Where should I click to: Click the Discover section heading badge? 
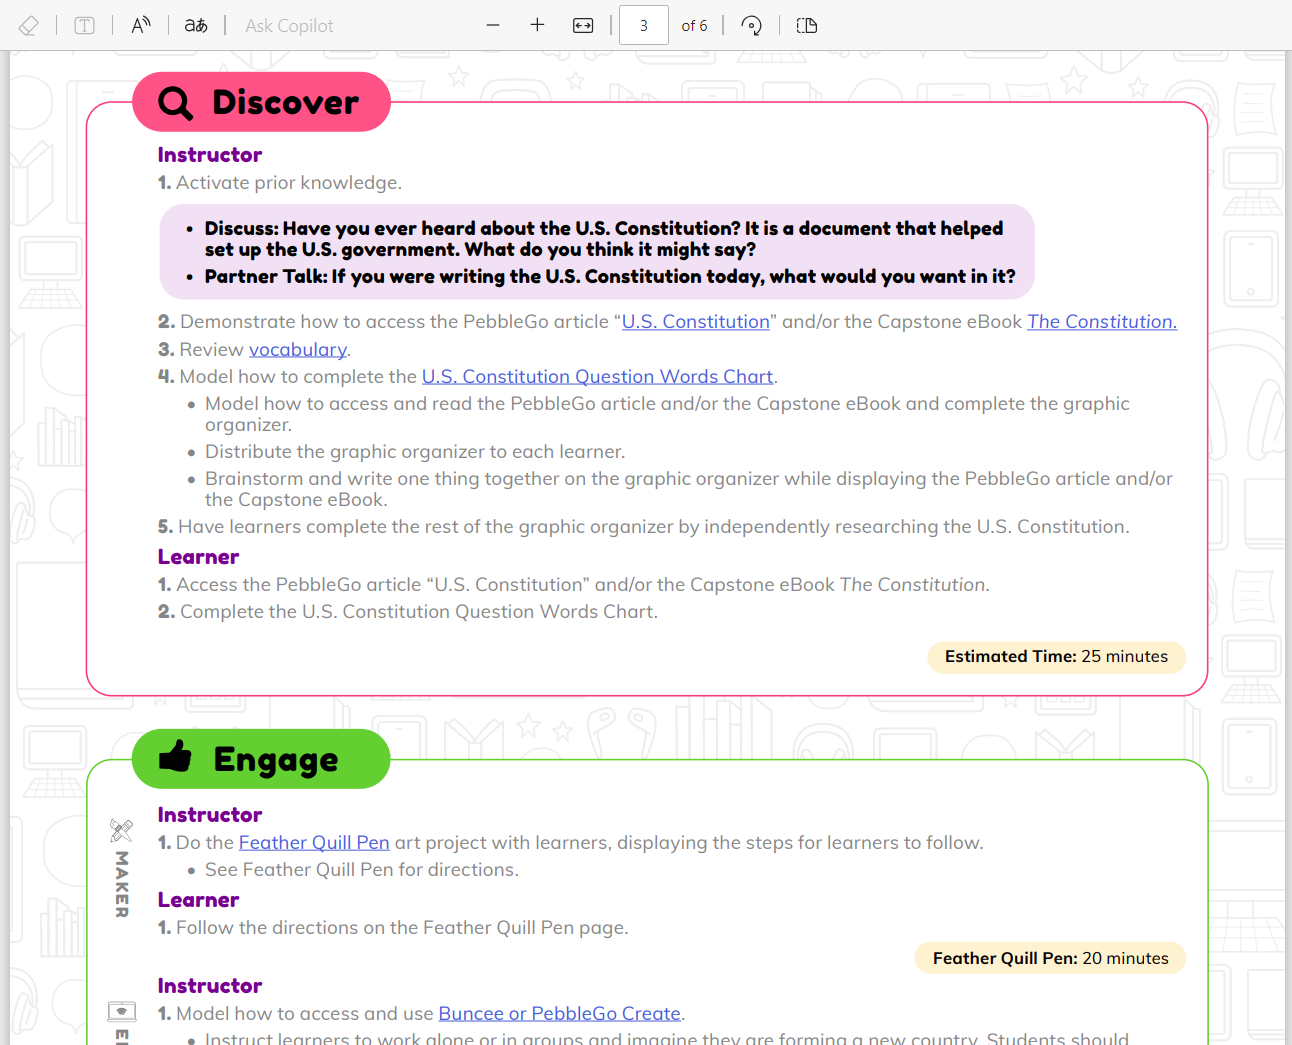pyautogui.click(x=261, y=102)
